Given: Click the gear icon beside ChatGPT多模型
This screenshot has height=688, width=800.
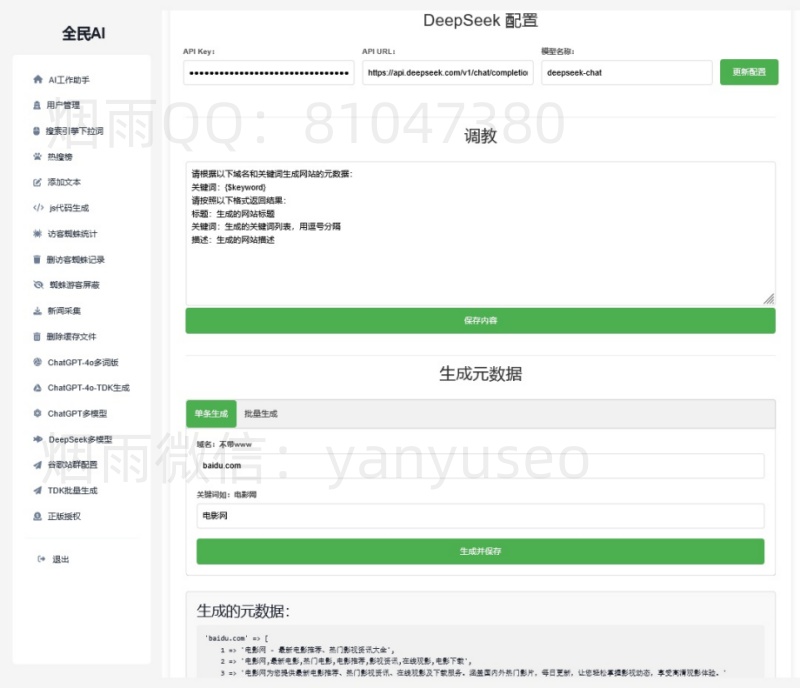Looking at the screenshot, I should [37, 413].
